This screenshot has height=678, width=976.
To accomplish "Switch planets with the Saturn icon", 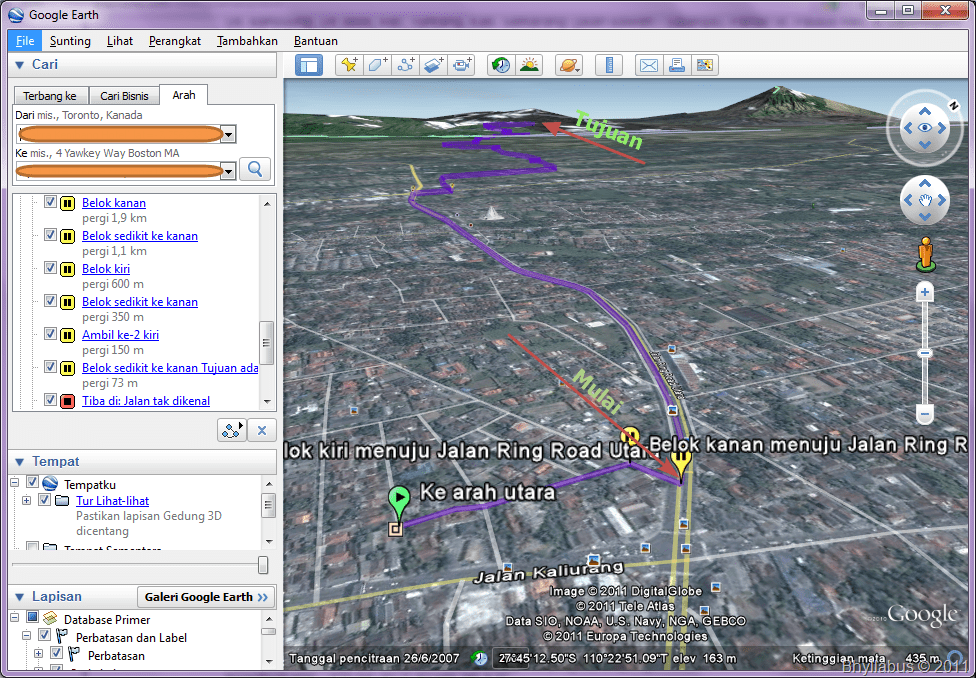I will pyautogui.click(x=569, y=65).
